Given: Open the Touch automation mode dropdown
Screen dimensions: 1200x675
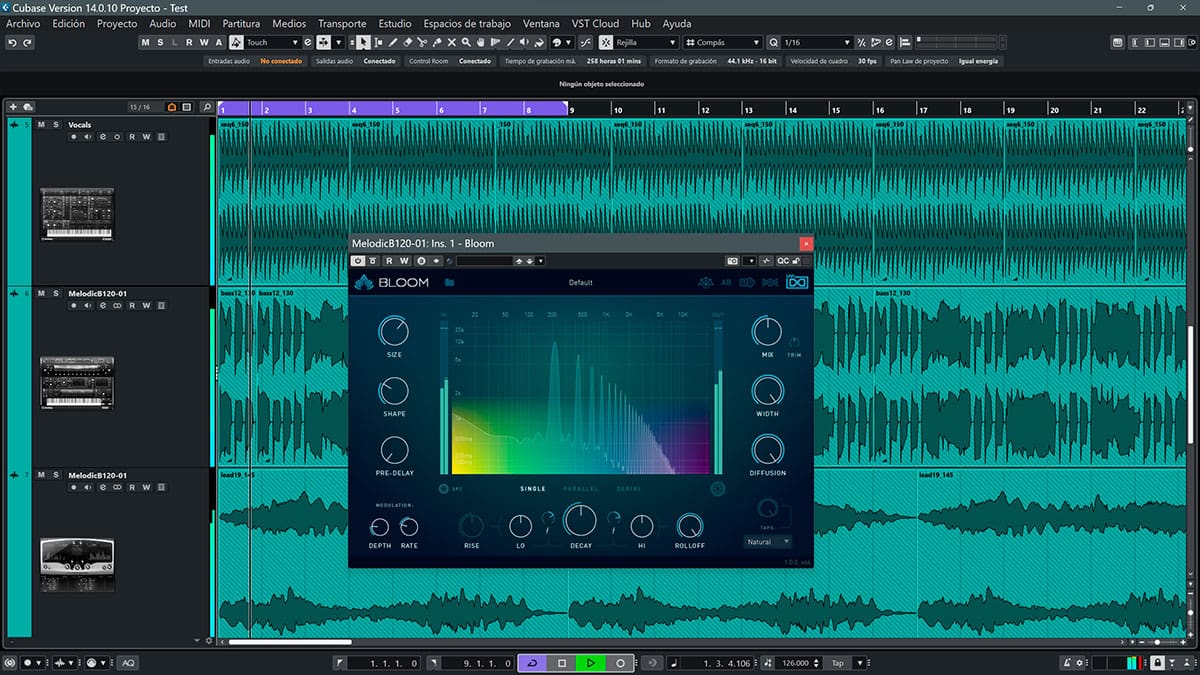Looking at the screenshot, I should [272, 43].
